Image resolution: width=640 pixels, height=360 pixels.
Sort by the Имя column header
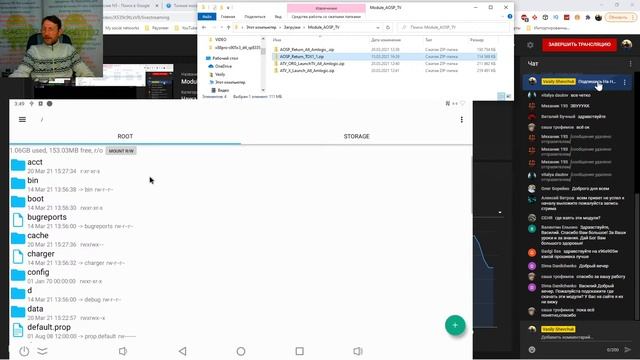click(277, 40)
